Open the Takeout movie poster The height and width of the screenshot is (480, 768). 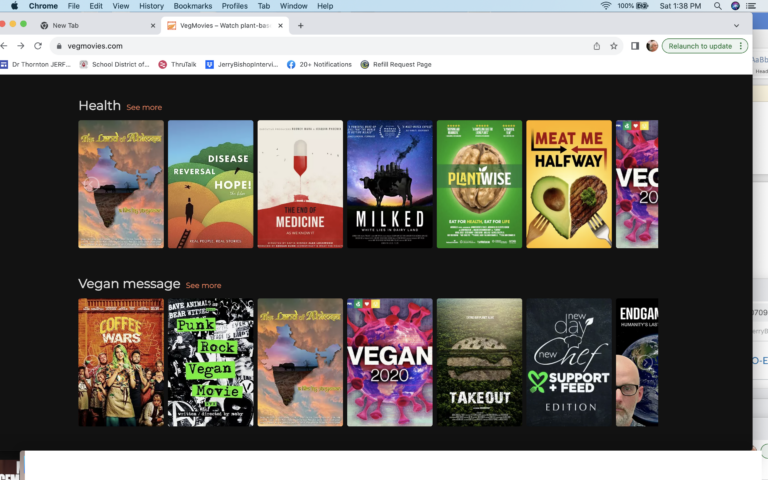tap(480, 362)
